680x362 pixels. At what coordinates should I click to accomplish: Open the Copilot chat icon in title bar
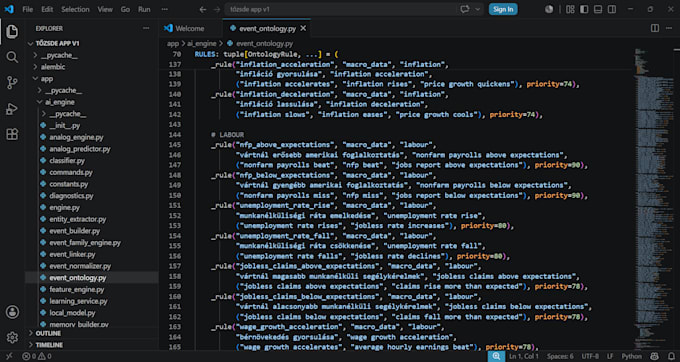click(465, 9)
